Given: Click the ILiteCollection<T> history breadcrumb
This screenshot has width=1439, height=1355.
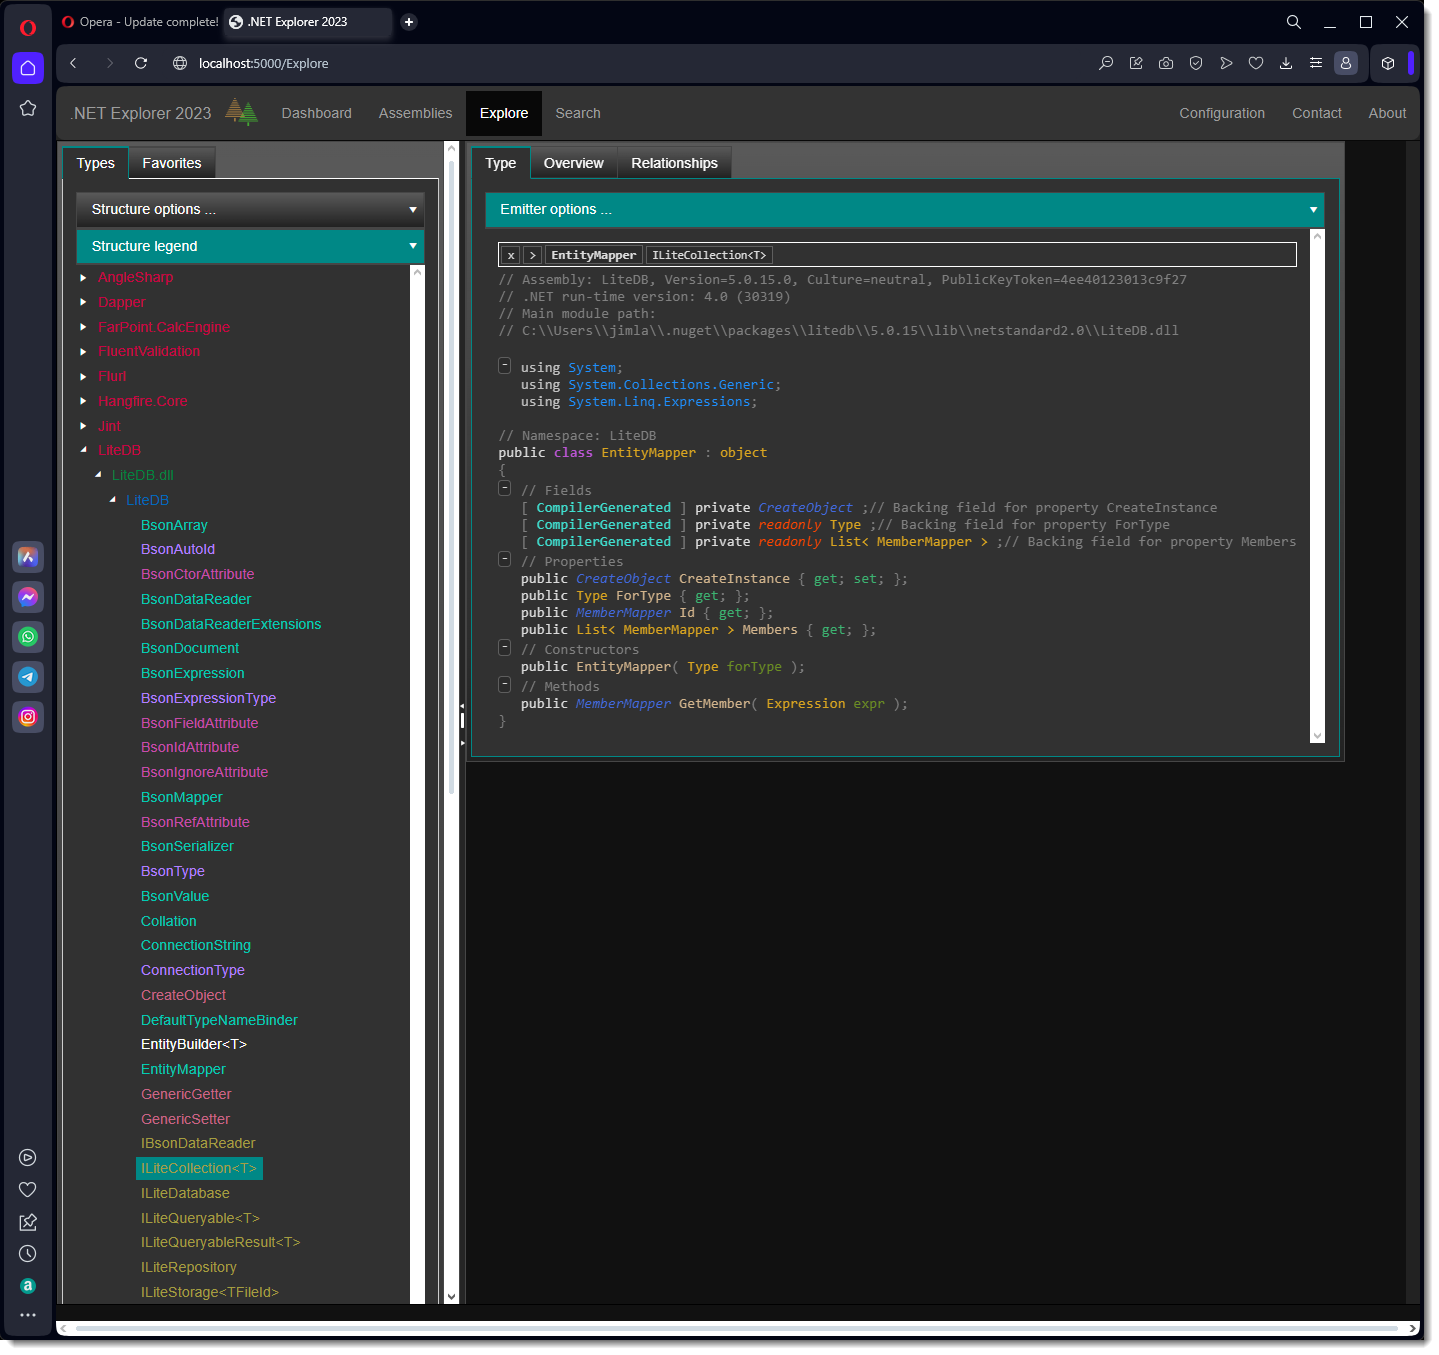Looking at the screenshot, I should 709,256.
